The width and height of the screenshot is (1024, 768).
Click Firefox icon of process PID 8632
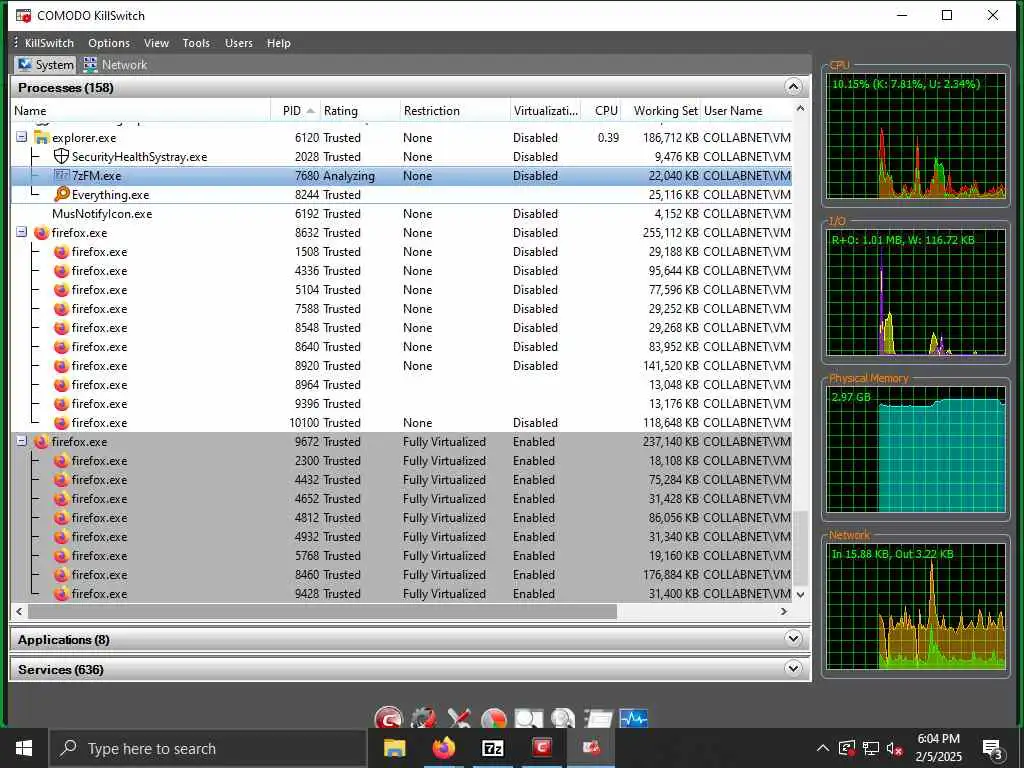[42, 232]
